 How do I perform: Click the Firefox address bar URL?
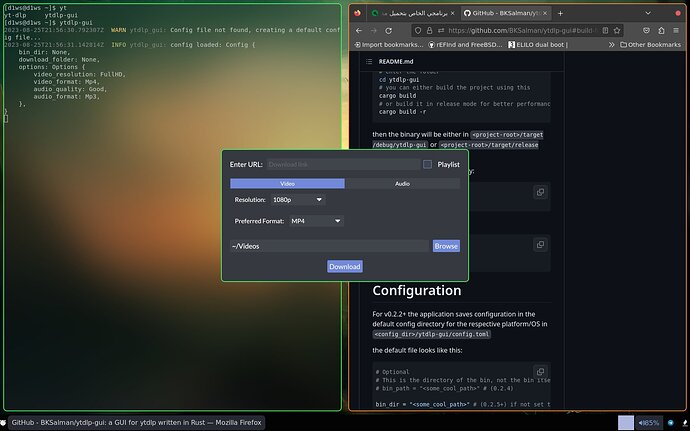pyautogui.click(x=521, y=30)
